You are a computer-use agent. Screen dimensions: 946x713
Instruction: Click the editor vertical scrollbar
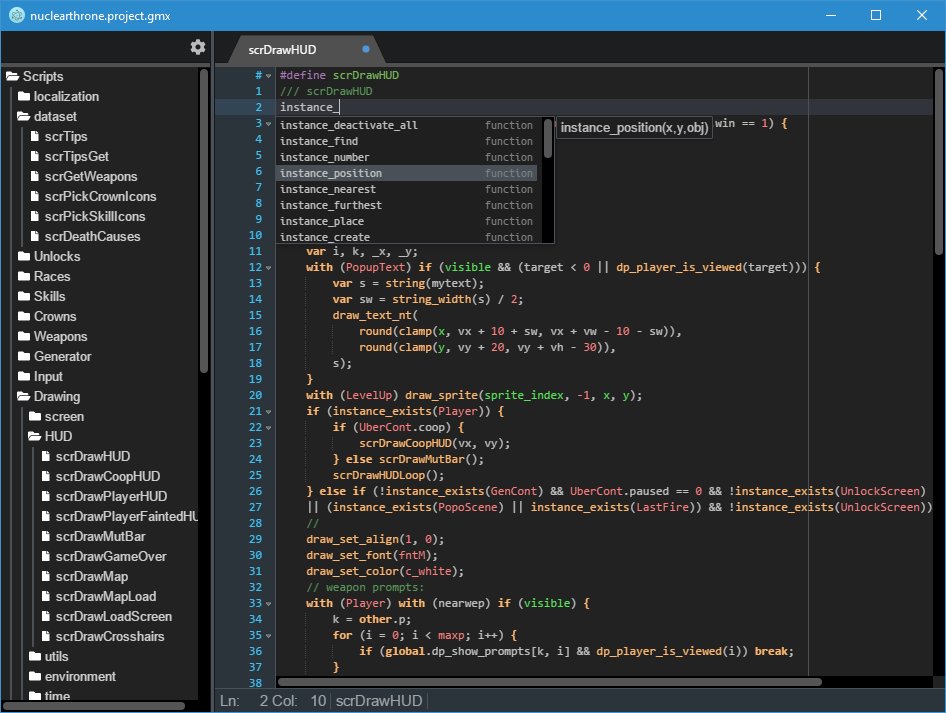coord(939,162)
